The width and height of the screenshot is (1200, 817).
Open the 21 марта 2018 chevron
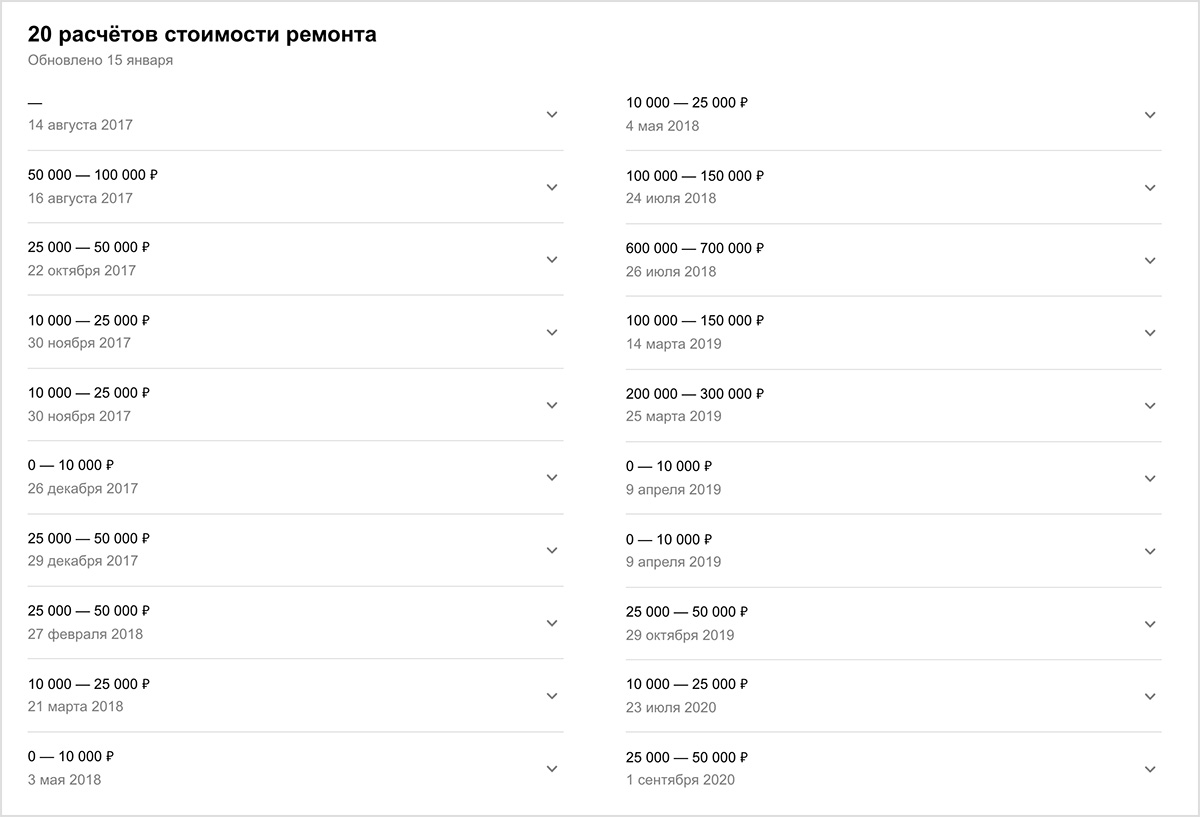pos(552,696)
